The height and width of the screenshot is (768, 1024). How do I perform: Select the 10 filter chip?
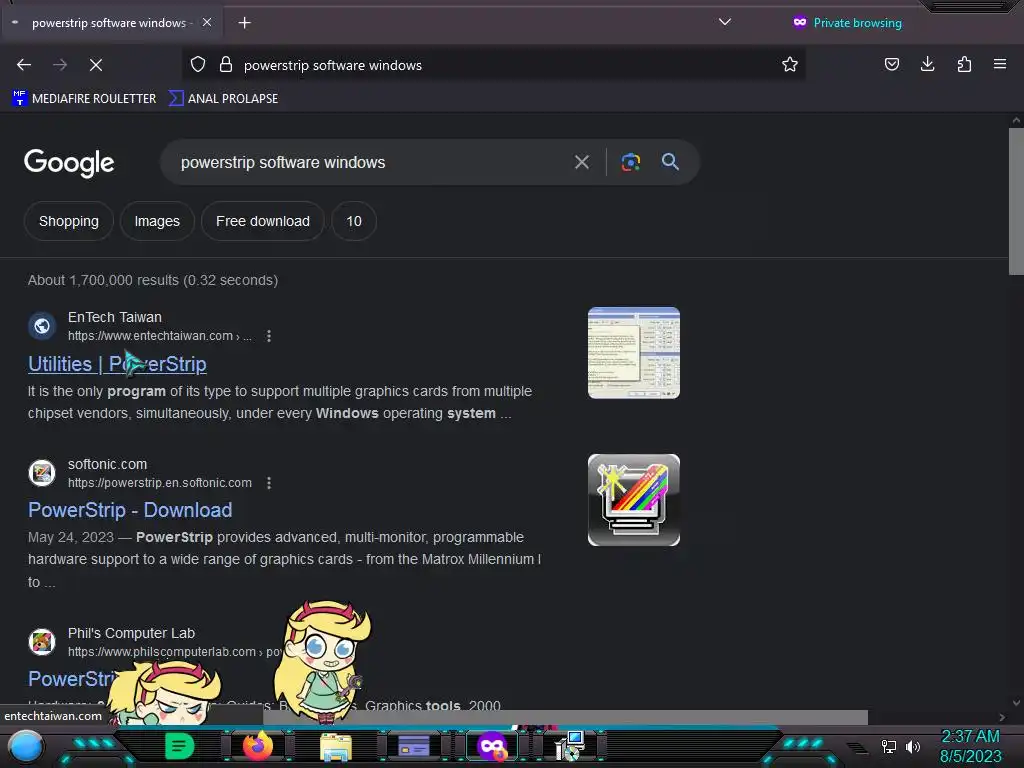coord(354,221)
